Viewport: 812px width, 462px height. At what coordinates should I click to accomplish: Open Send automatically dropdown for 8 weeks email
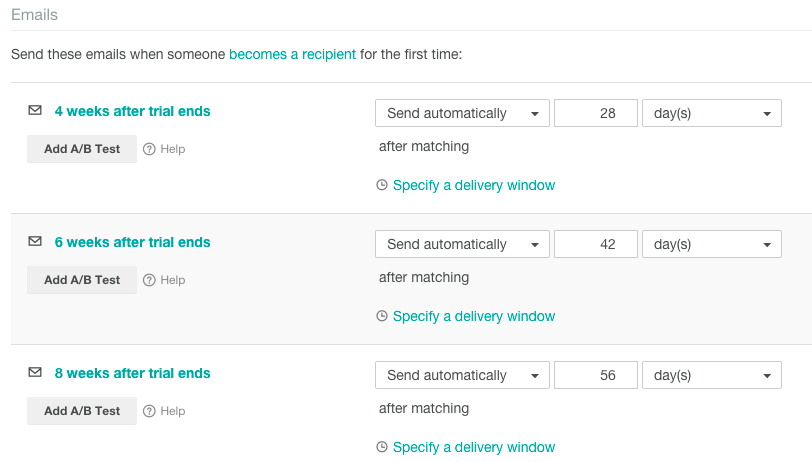(462, 376)
